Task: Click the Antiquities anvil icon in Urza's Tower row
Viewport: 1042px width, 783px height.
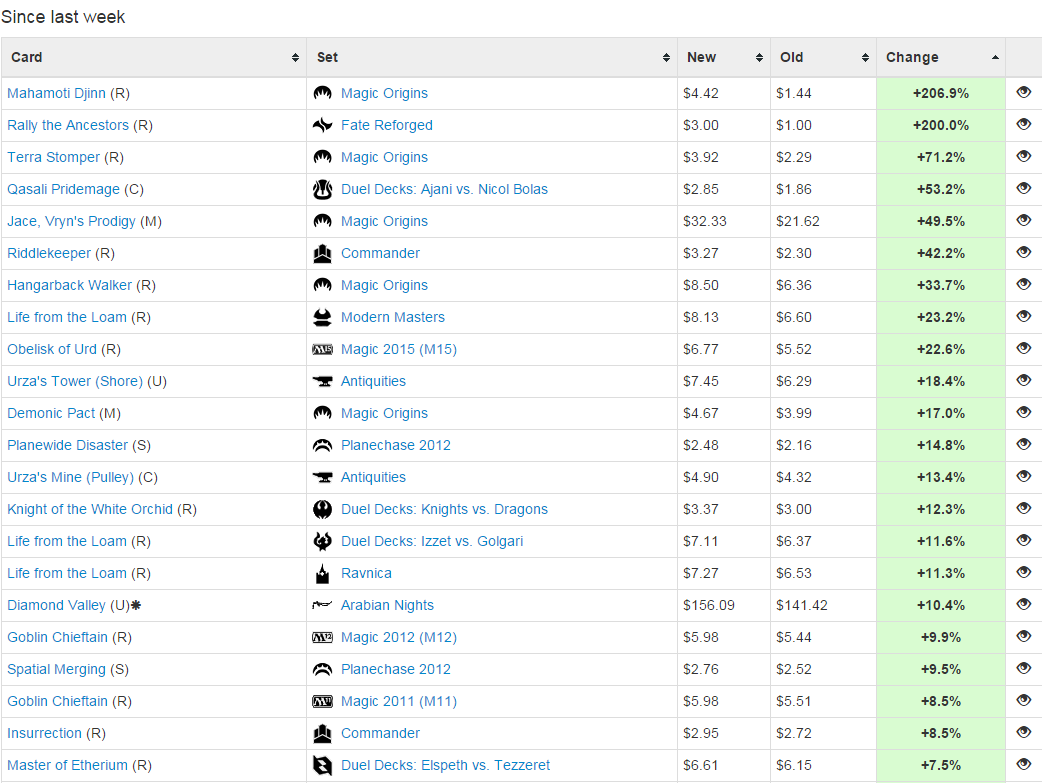Action: pyautogui.click(x=322, y=382)
